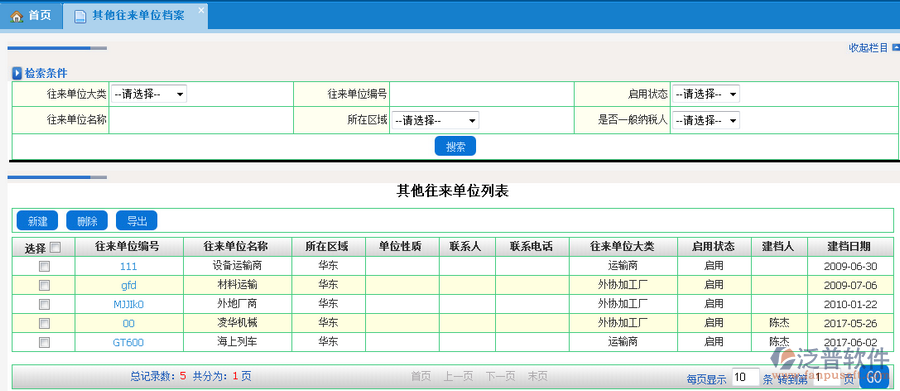This screenshot has height=391, width=900.
Task: Check the box for row 111
Action: (x=44, y=266)
